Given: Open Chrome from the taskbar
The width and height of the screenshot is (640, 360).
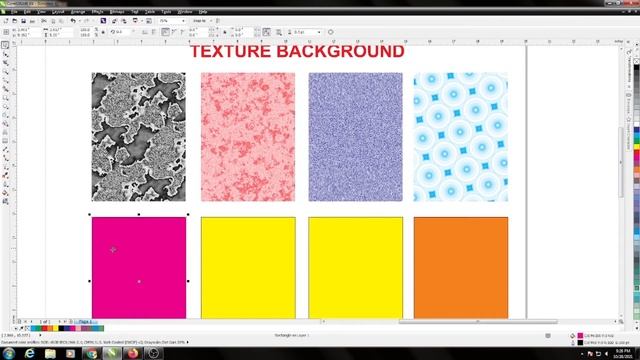Looking at the screenshot, I should (x=91, y=353).
